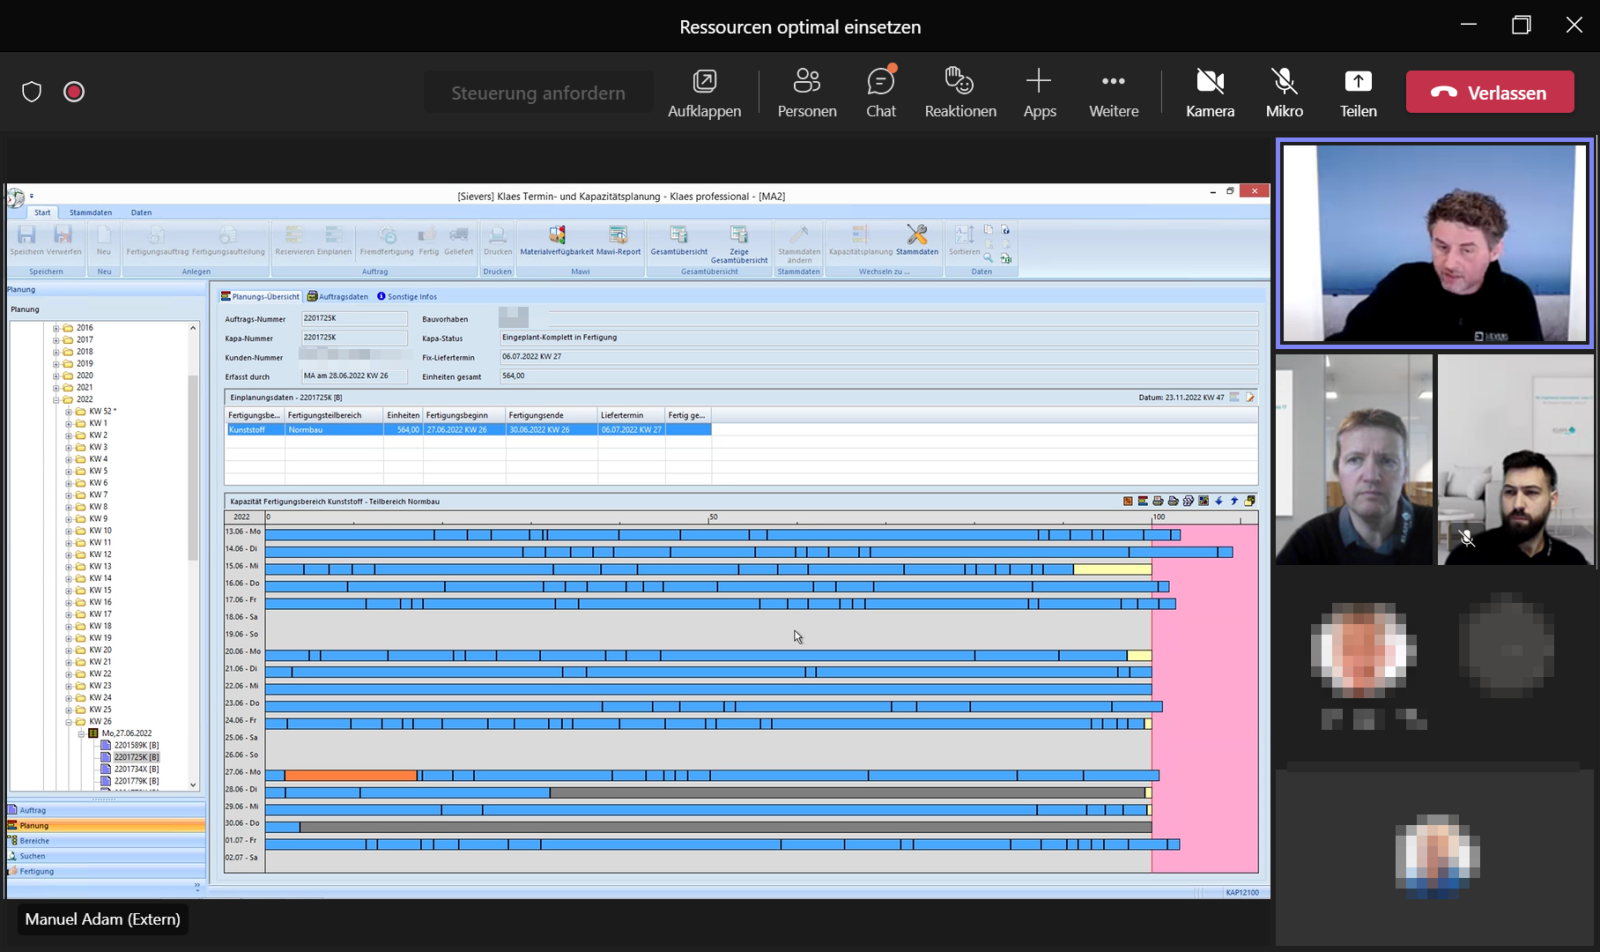The image size is (1600, 952).
Task: Toggle the Kamera on
Action: pos(1209,92)
